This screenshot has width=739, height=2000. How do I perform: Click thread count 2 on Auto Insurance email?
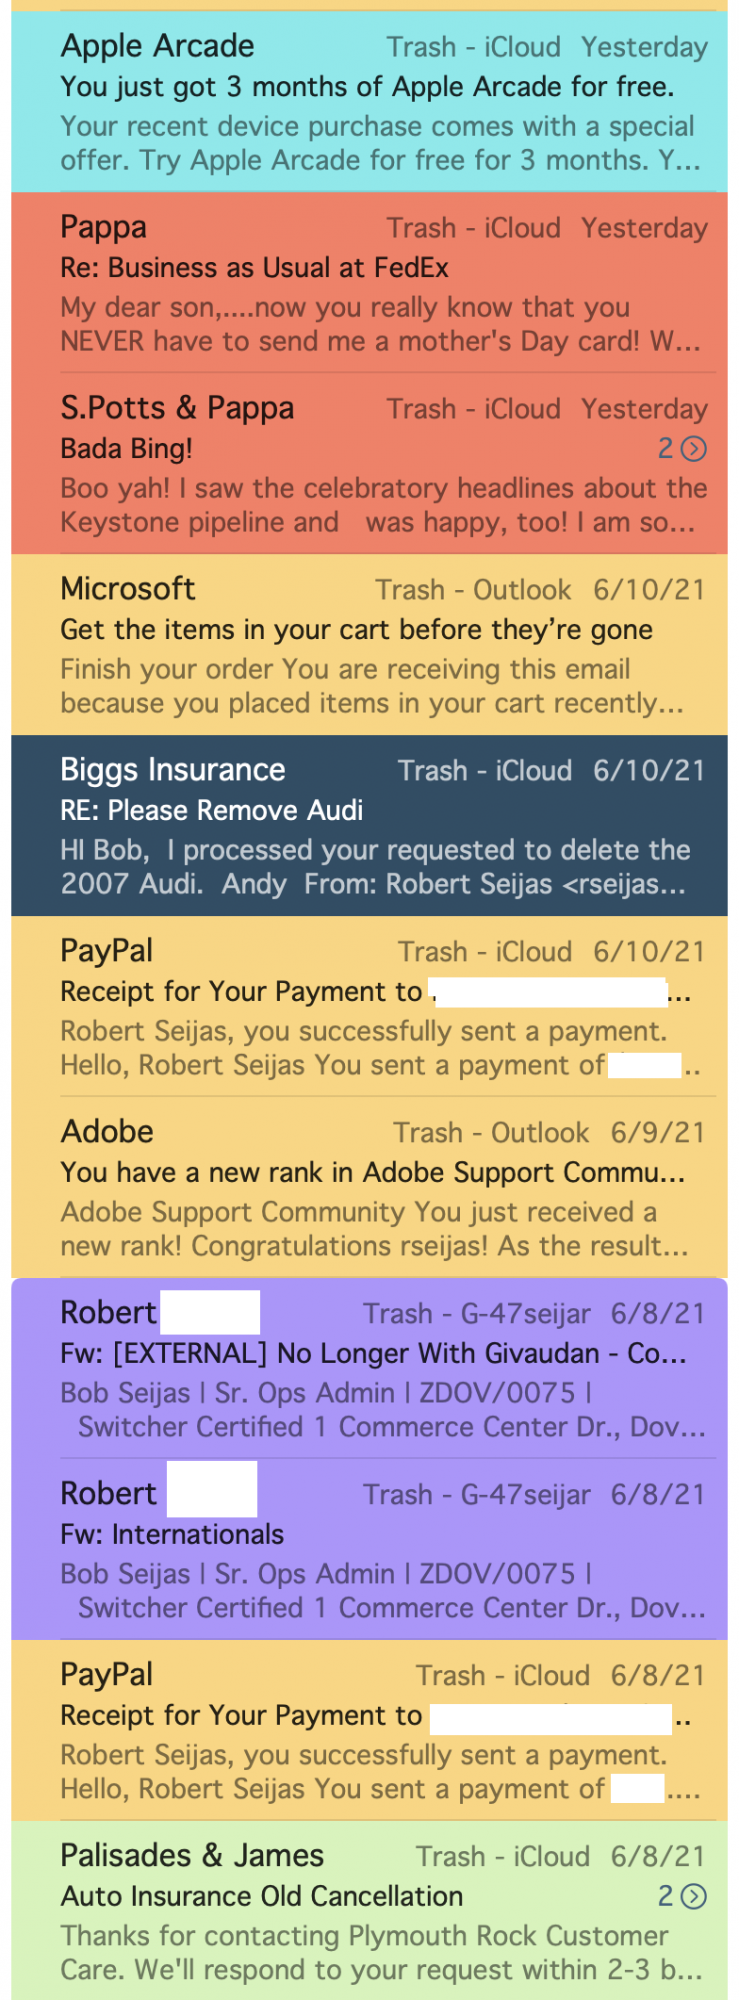tap(665, 1896)
